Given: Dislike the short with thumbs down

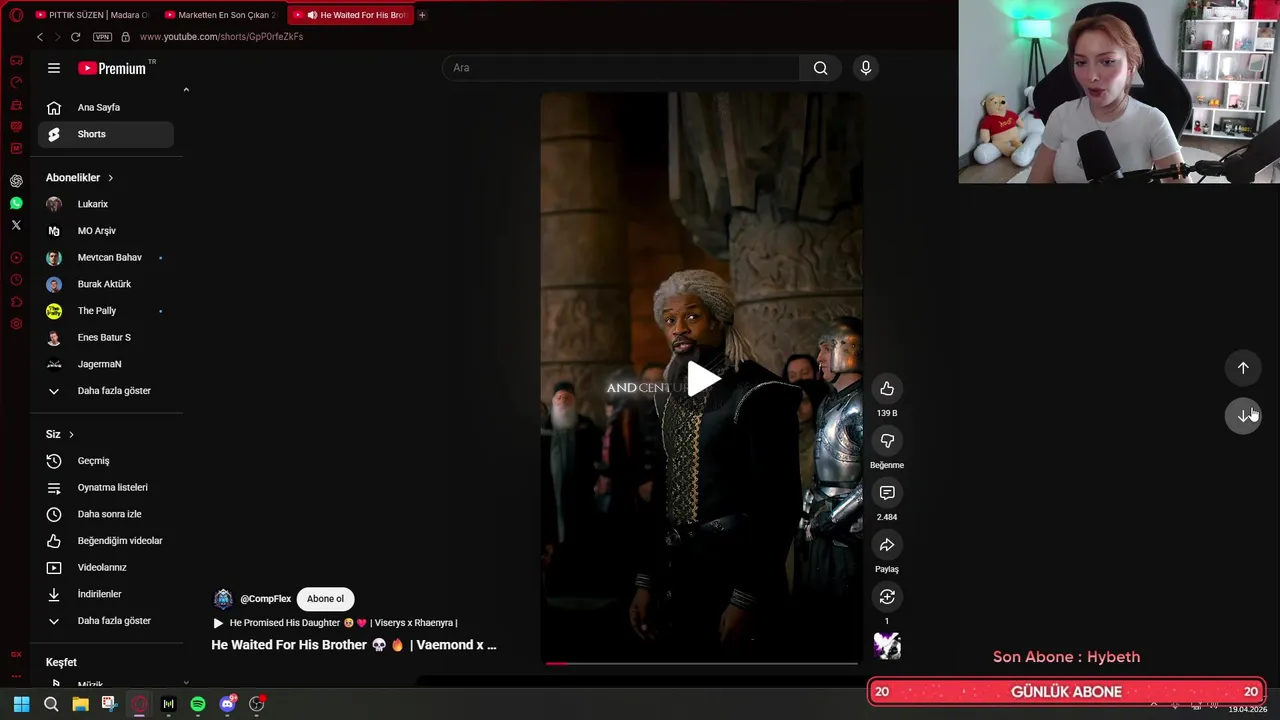Looking at the screenshot, I should coord(887,440).
